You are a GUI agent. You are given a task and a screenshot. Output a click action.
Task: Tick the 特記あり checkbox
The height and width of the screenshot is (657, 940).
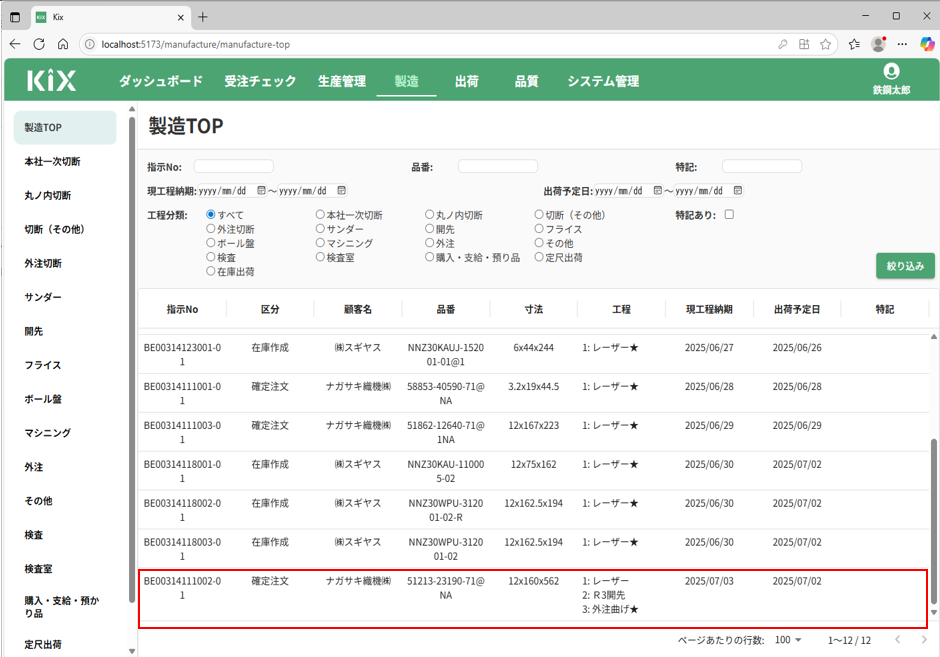[729, 214]
